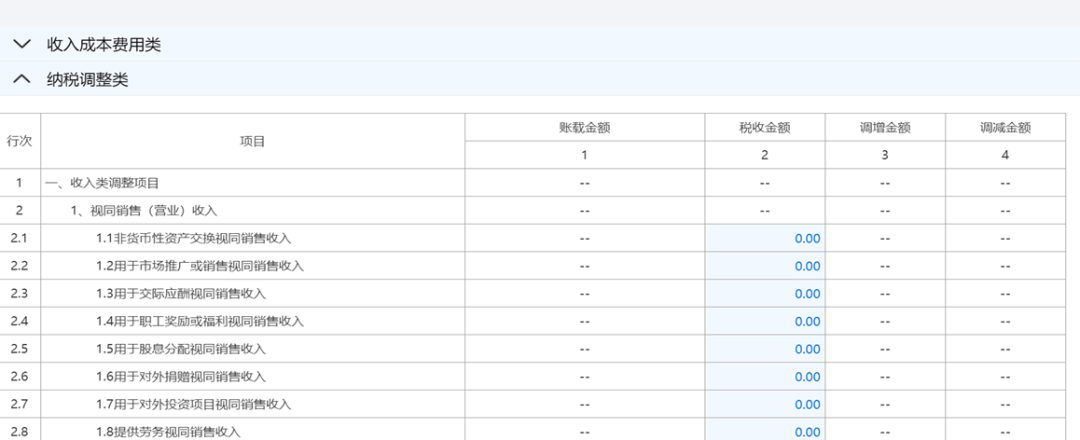This screenshot has width=1080, height=440.
Task: Select 税收金额 field for row 2.6 对外捐赠
Action: click(765, 377)
